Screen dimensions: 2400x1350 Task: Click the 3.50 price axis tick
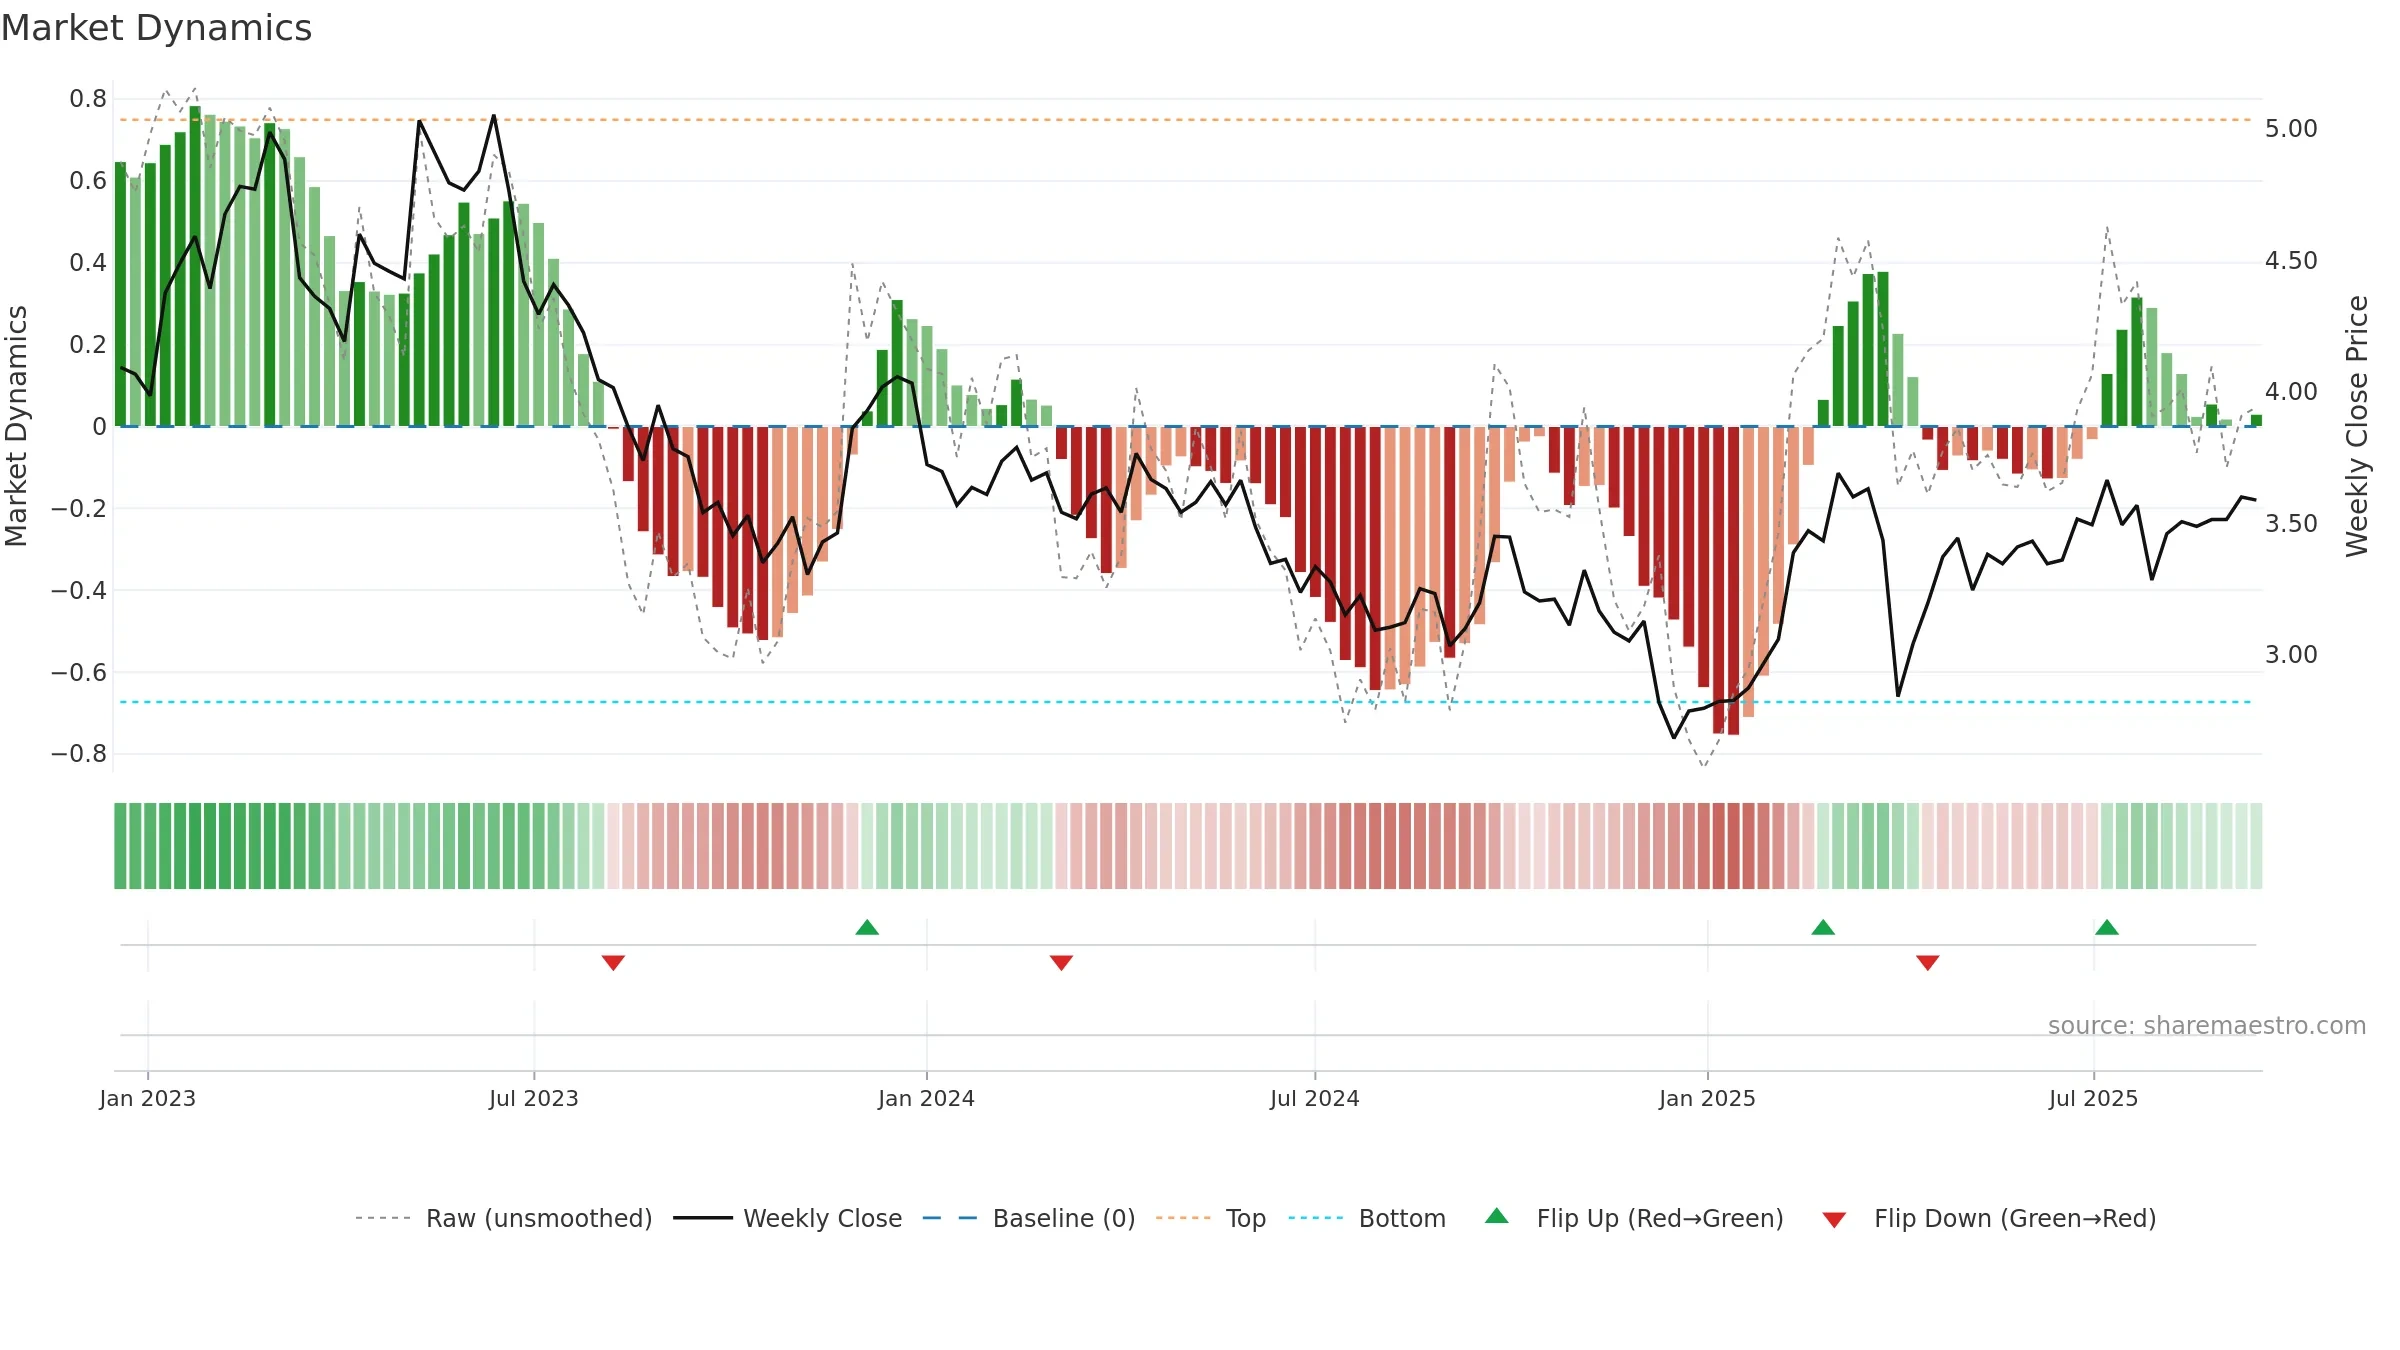[2291, 524]
